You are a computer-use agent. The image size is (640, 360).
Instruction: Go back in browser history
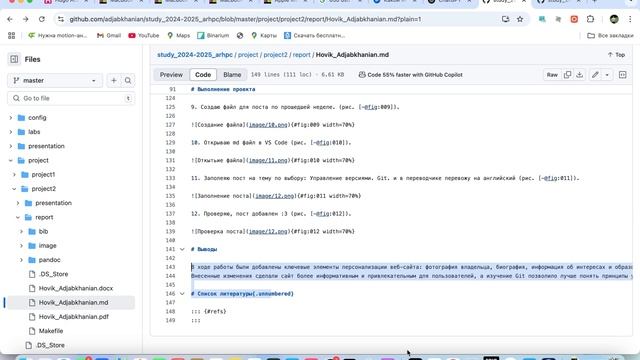click(10, 19)
